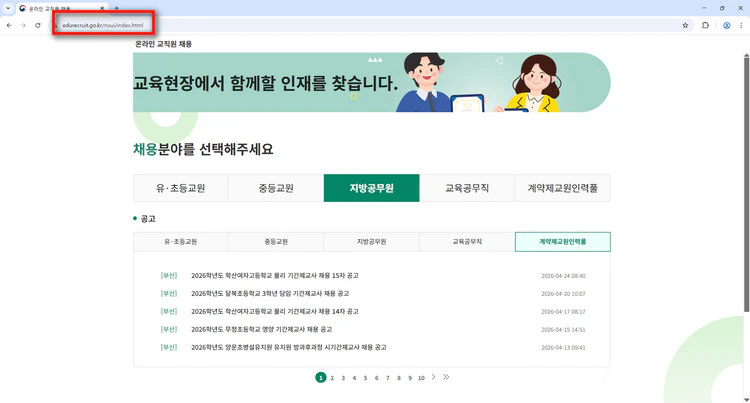Click the 온라인 교직원 채용 site title
Image resolution: width=750 pixels, height=403 pixels.
(x=164, y=44)
